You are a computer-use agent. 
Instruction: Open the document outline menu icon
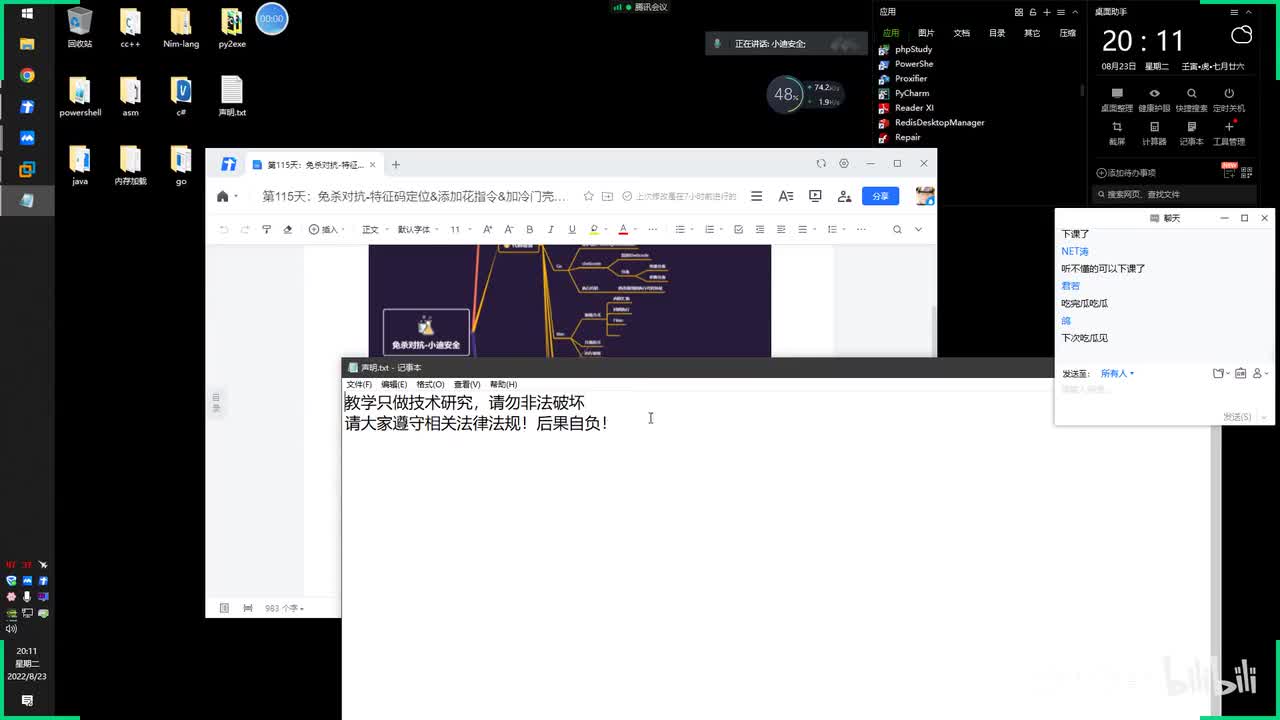coord(757,196)
